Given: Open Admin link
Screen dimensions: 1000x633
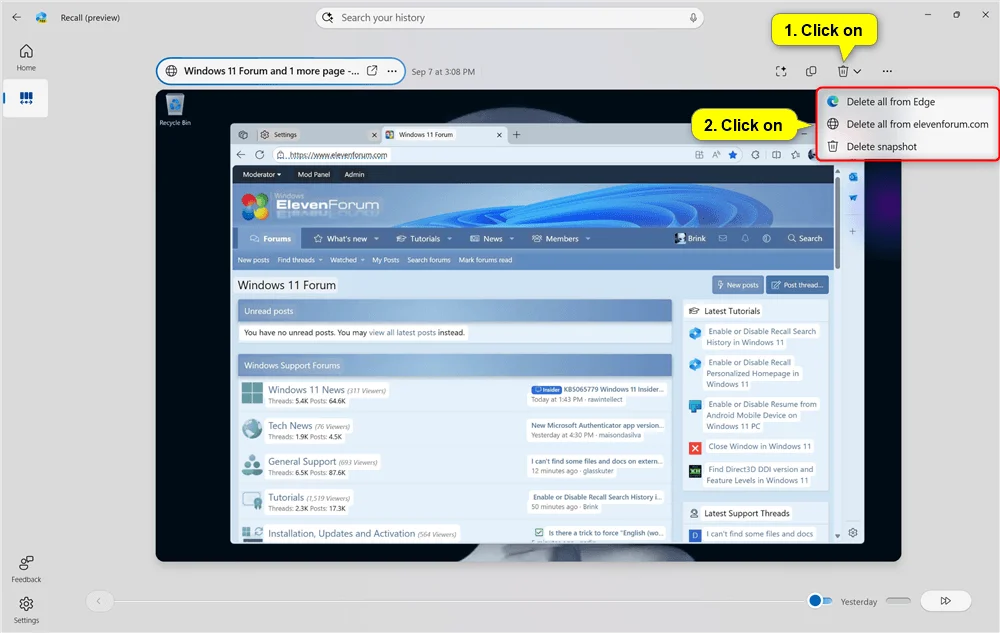Looking at the screenshot, I should [x=355, y=174].
